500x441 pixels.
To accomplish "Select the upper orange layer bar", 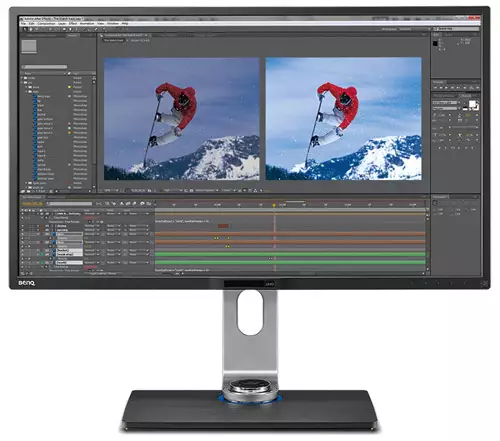I will [290, 234].
